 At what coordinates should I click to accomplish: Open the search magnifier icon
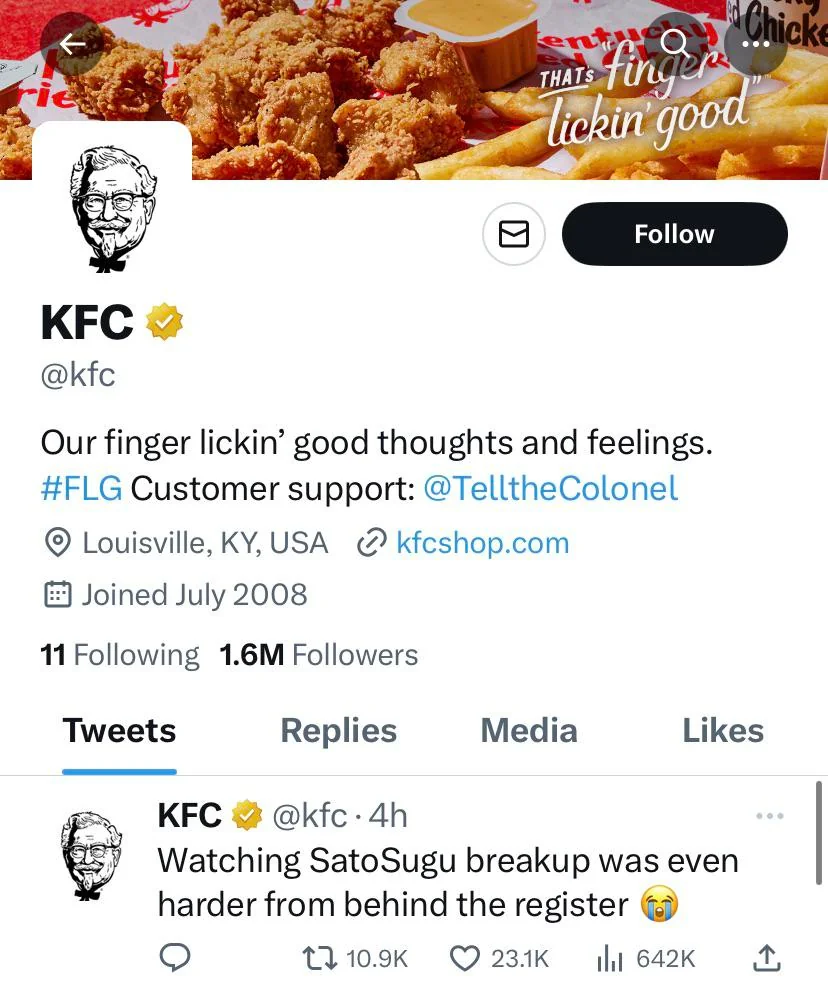pyautogui.click(x=676, y=42)
